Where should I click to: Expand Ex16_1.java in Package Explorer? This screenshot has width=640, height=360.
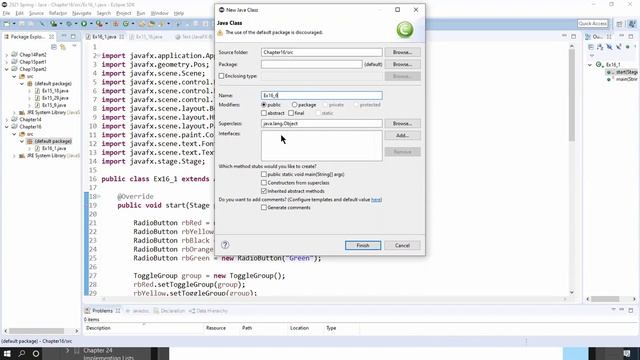tap(29, 149)
